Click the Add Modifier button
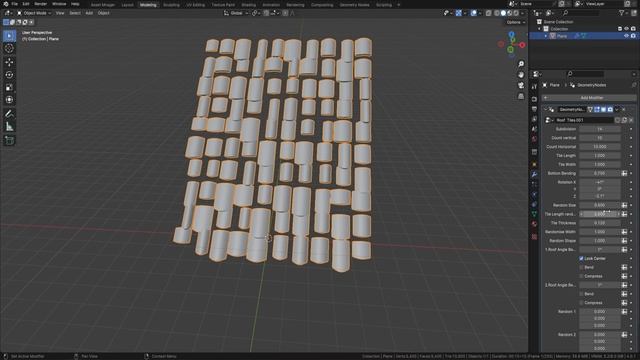Screen dimensions: 640x360 pos(589,98)
